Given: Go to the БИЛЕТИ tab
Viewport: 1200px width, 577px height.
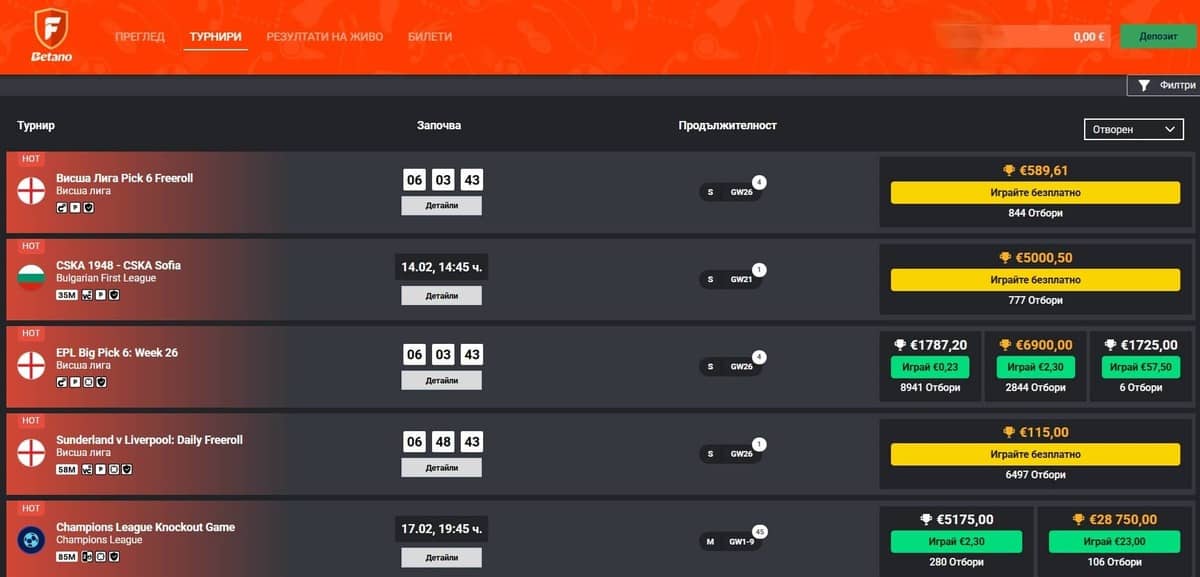Looking at the screenshot, I should (x=430, y=37).
